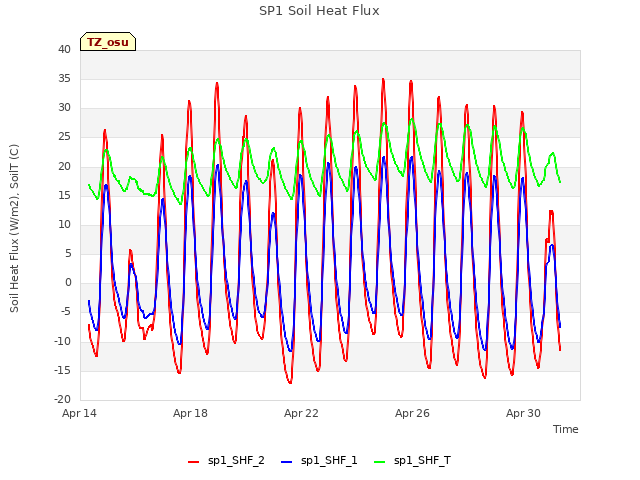Click the red sp1_SHF_2 legend swatch
640x480 pixels.
tap(193, 462)
